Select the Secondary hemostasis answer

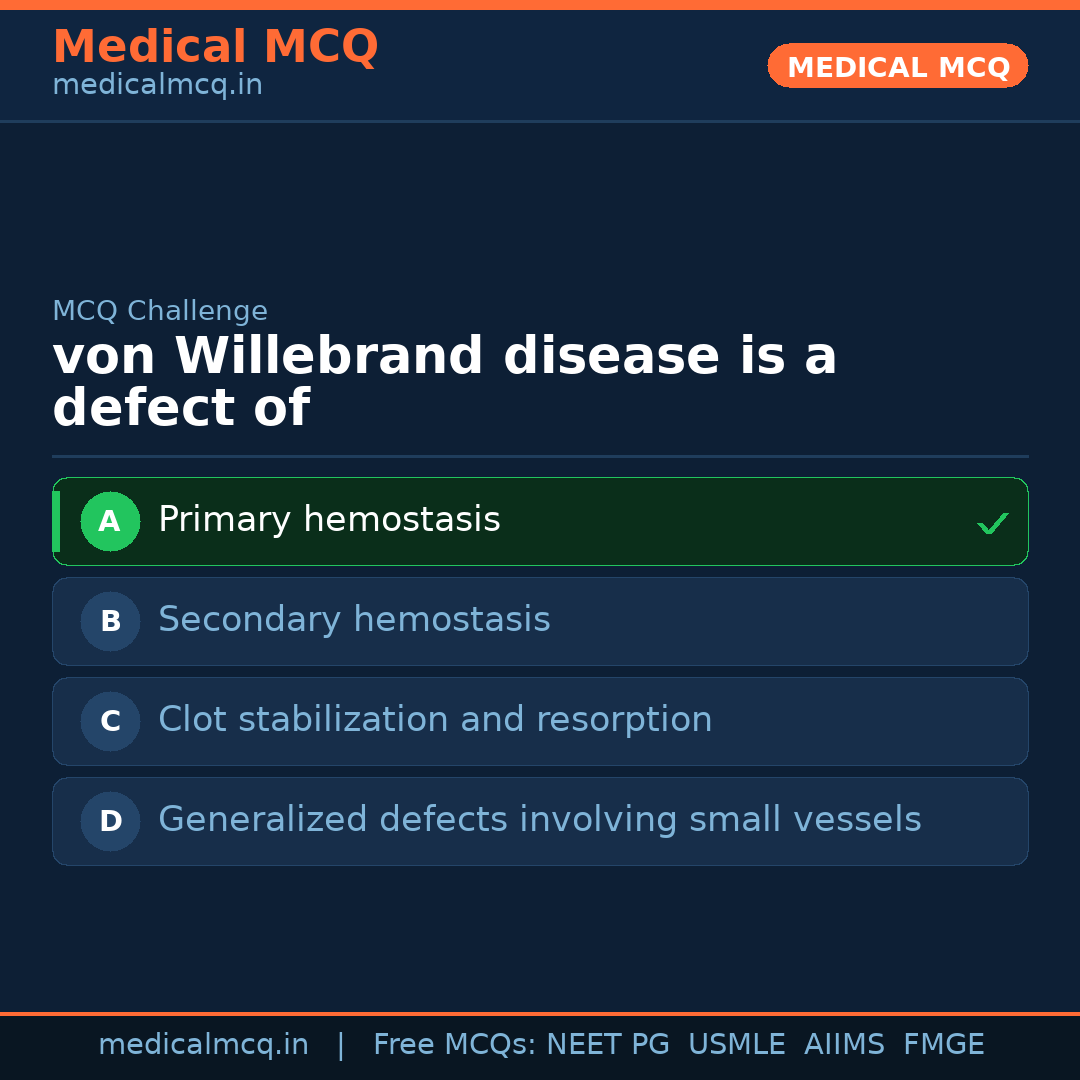(354, 620)
